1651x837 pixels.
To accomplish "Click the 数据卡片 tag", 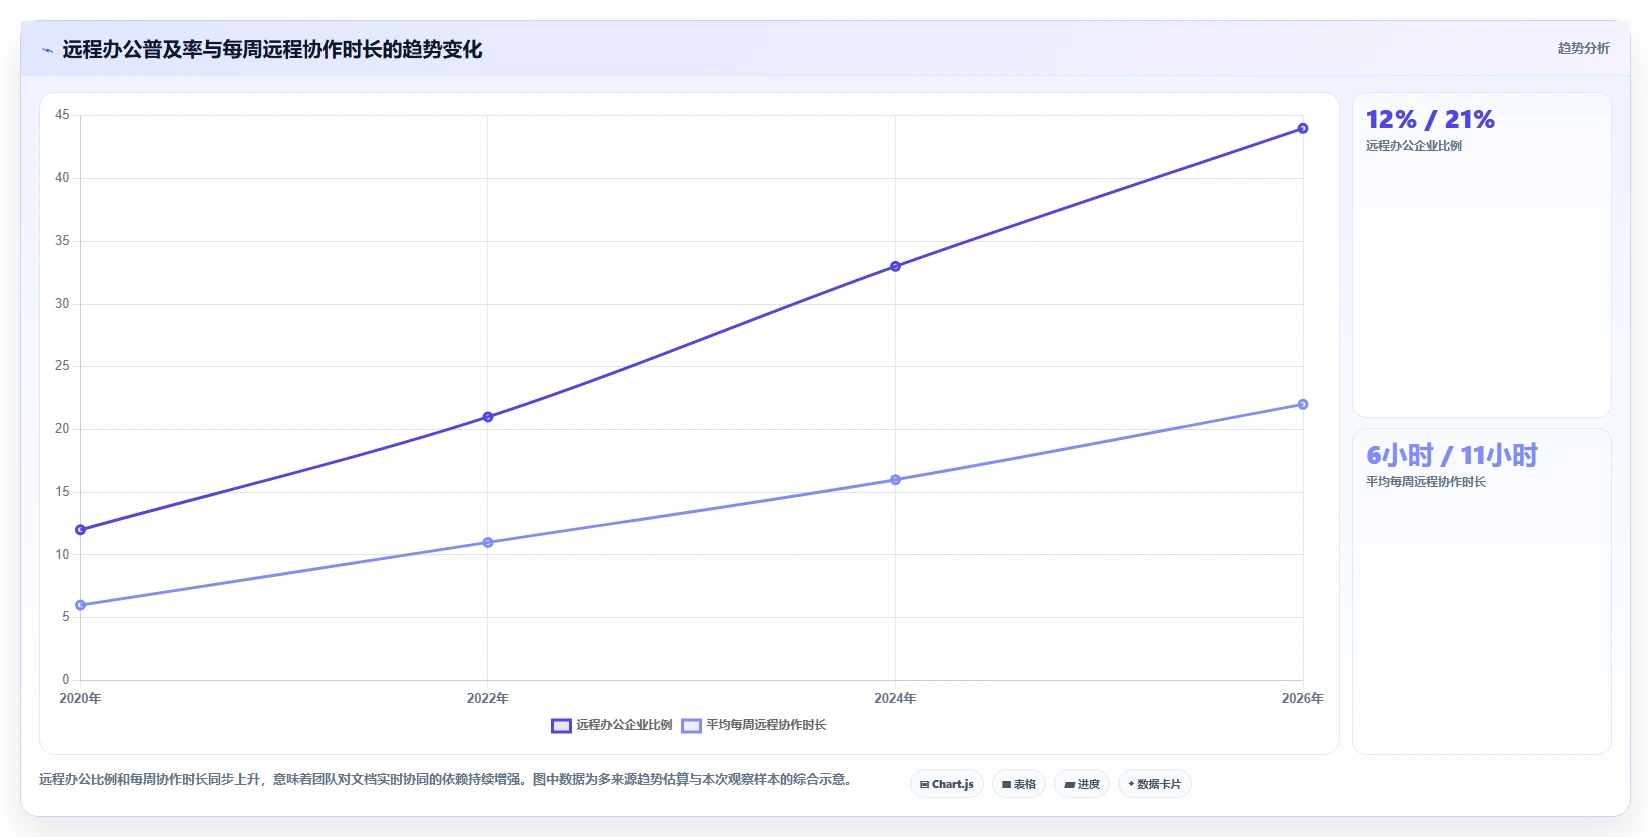I will tap(1155, 784).
